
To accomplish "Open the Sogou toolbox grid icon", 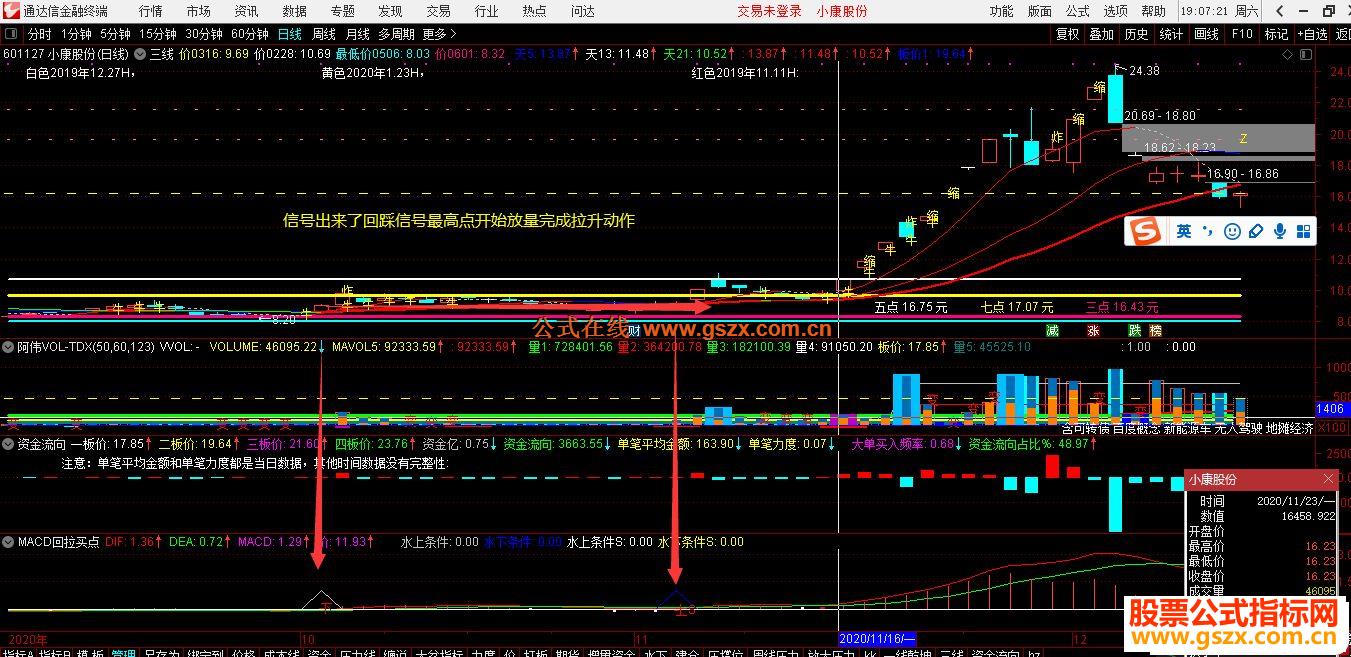I will pos(1303,232).
